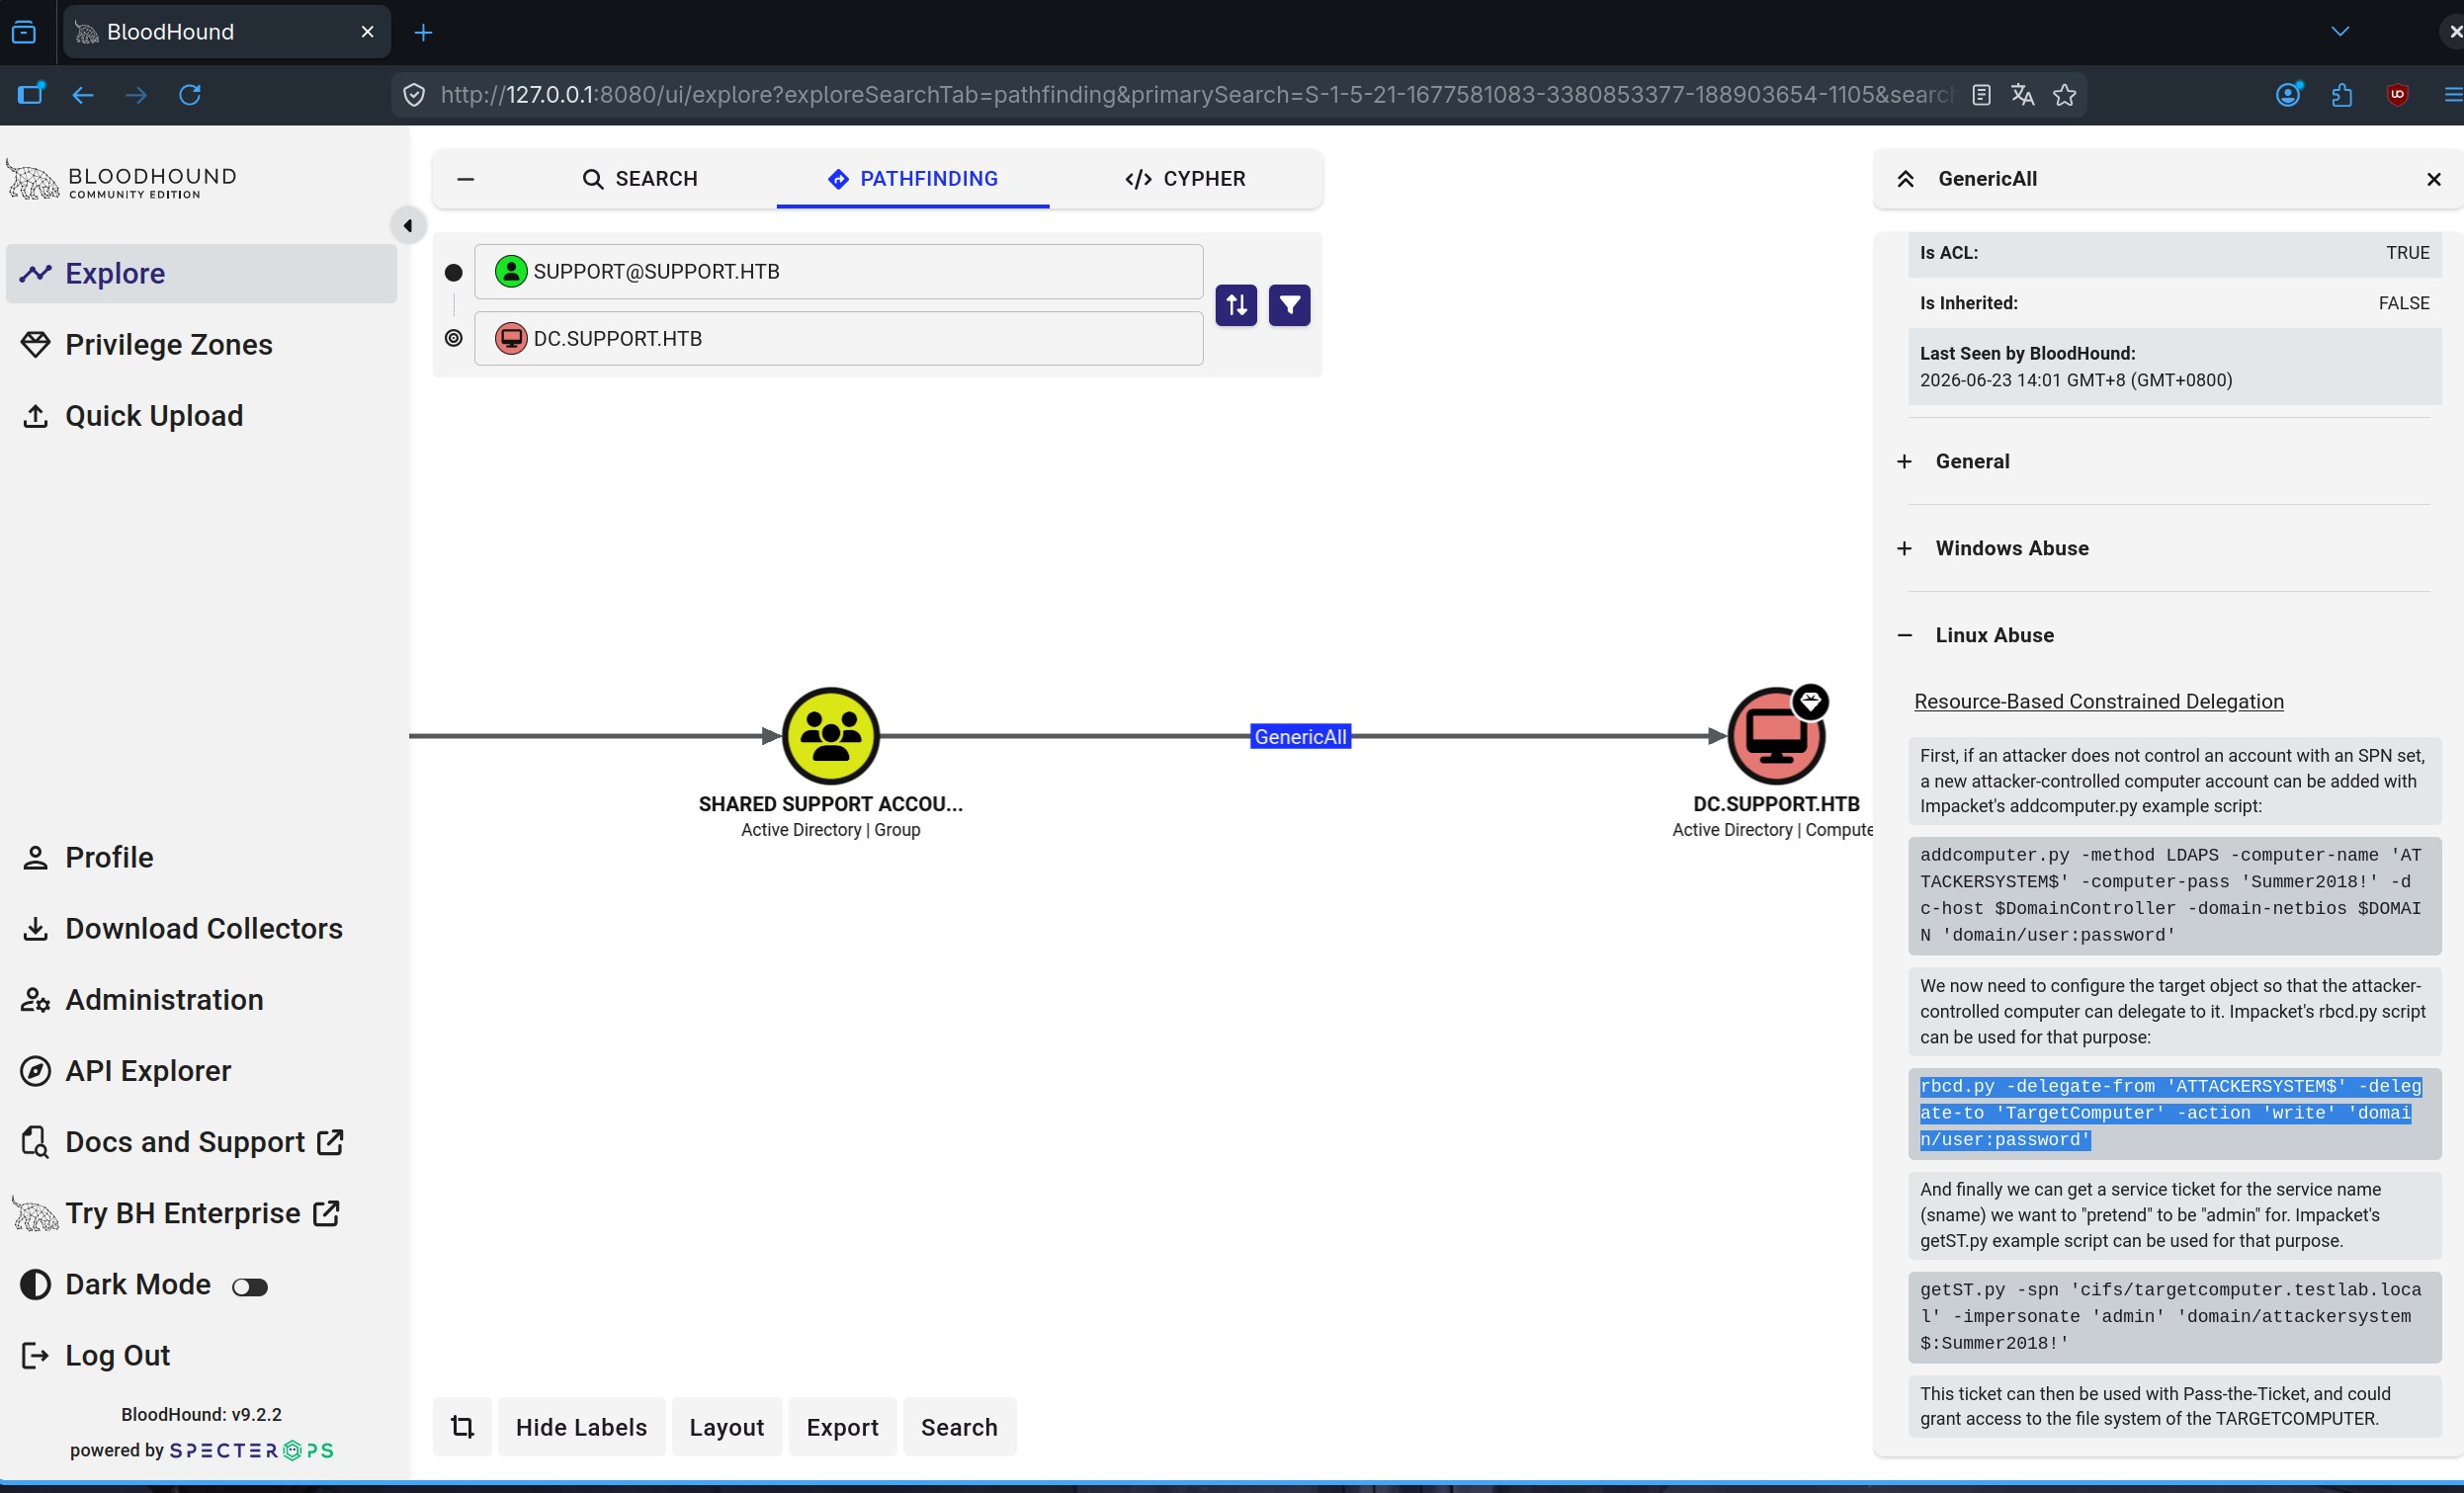Viewport: 2464px width, 1493px height.
Task: Click the site security shield icon
Action: 414,95
